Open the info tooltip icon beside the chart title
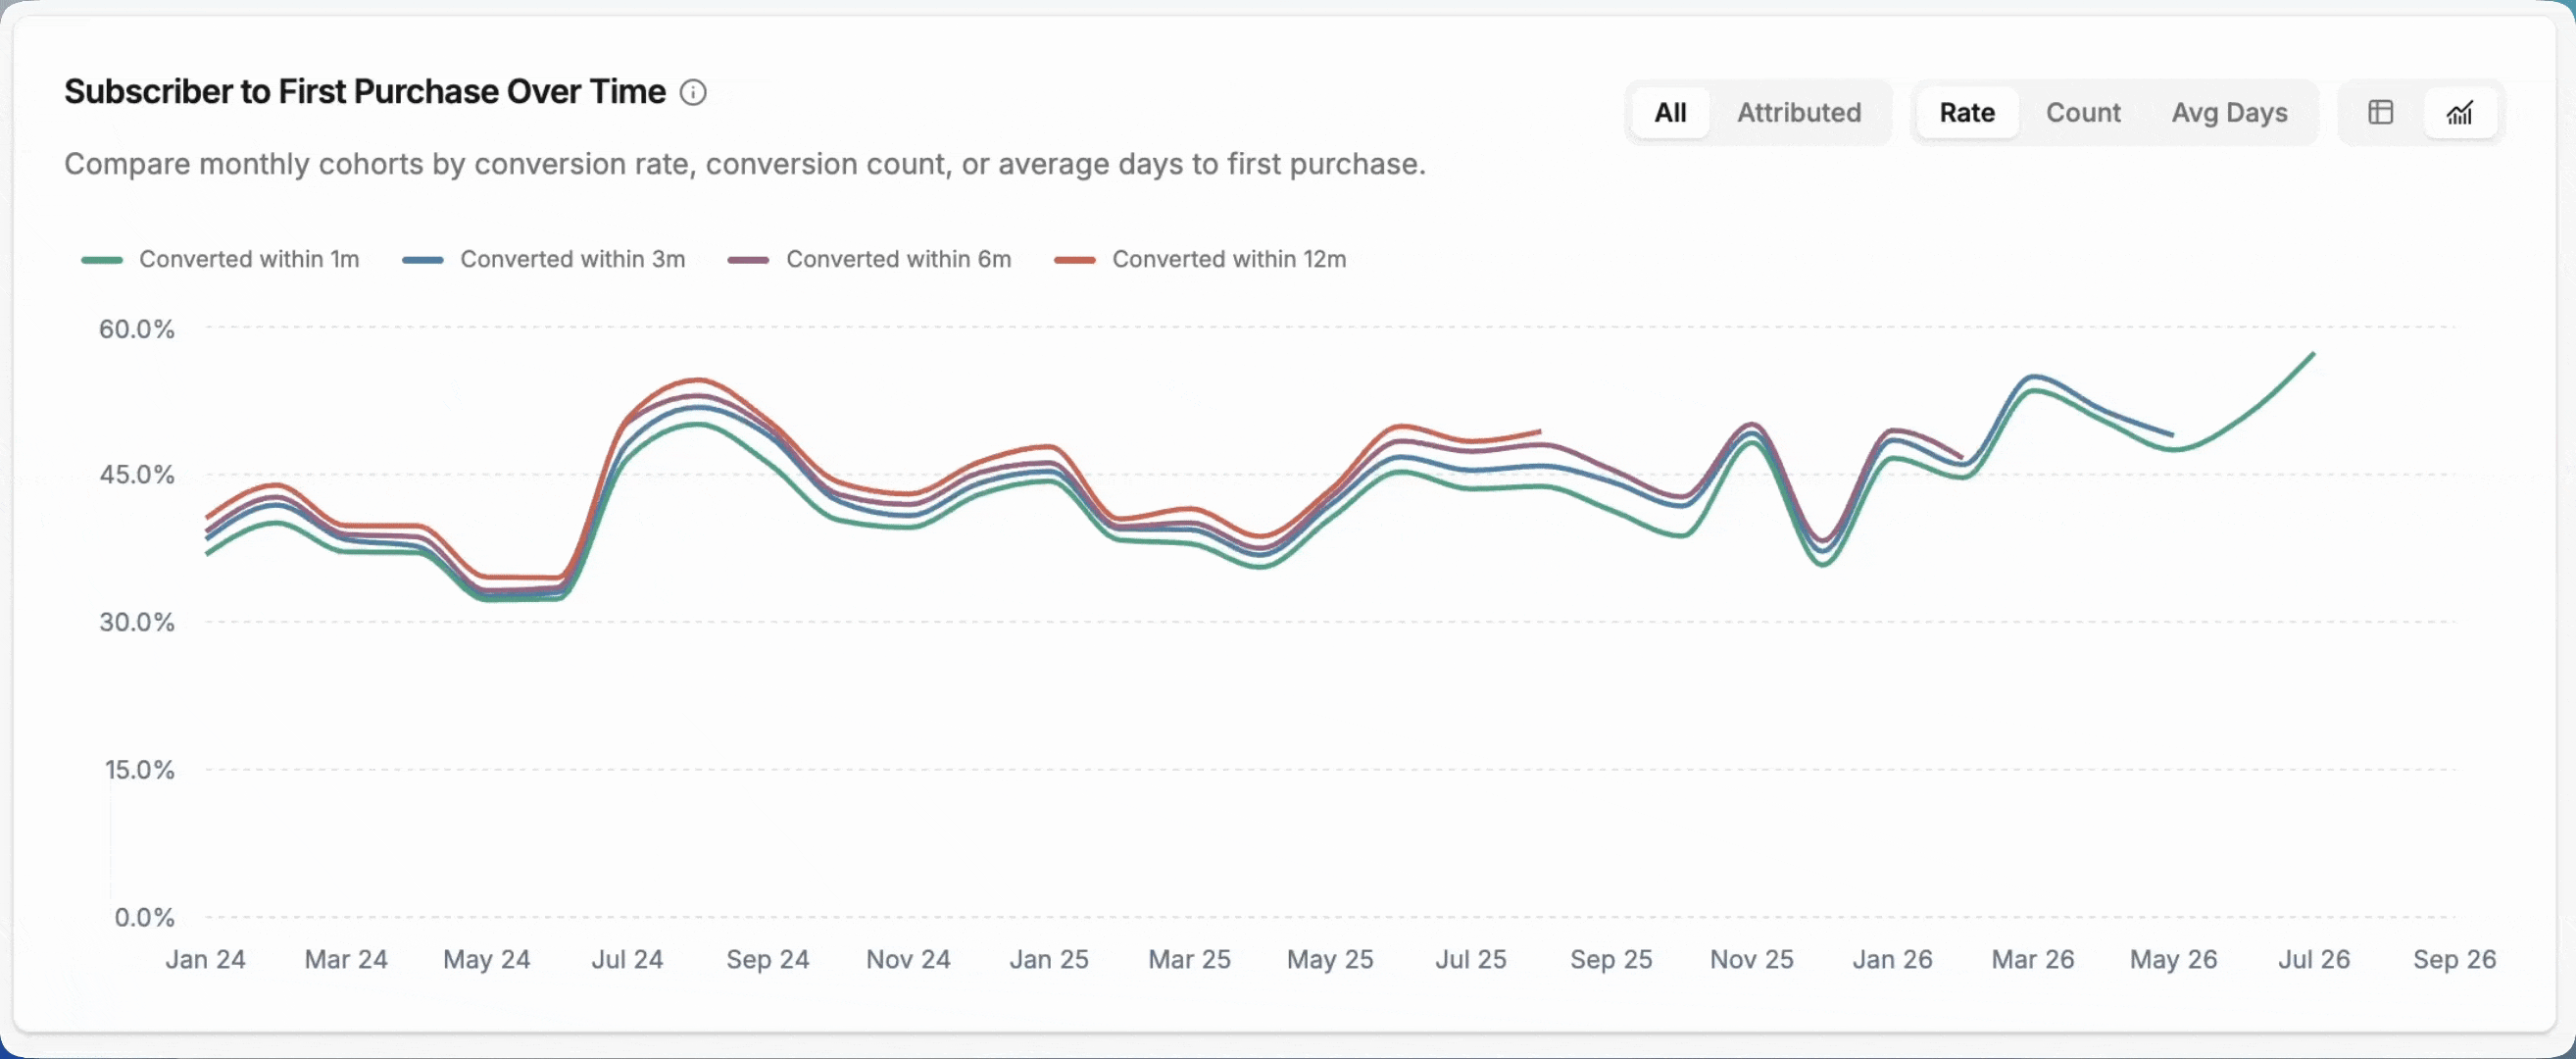Screen dimensions: 2576x1059 click(x=693, y=93)
